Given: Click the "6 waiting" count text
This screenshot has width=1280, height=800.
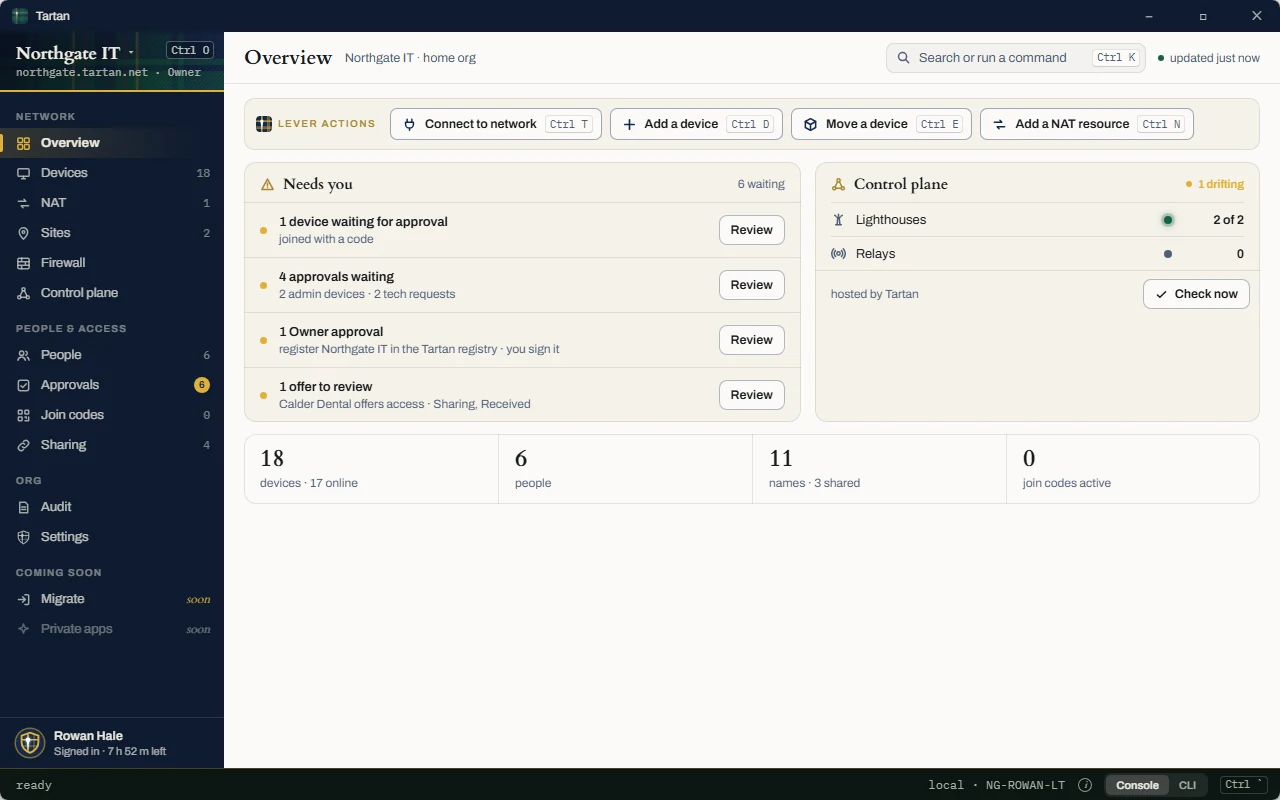Looking at the screenshot, I should (x=761, y=184).
